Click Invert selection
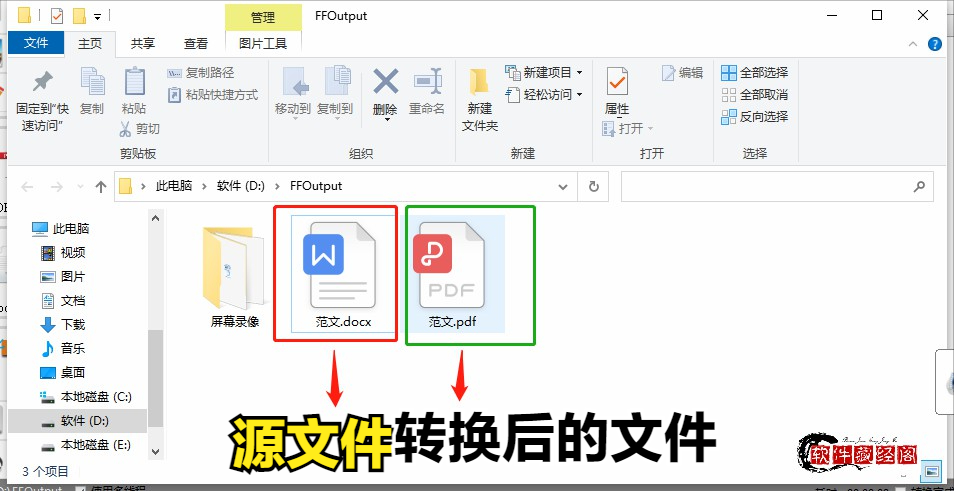Screen dimensions: 954x491 [754, 116]
